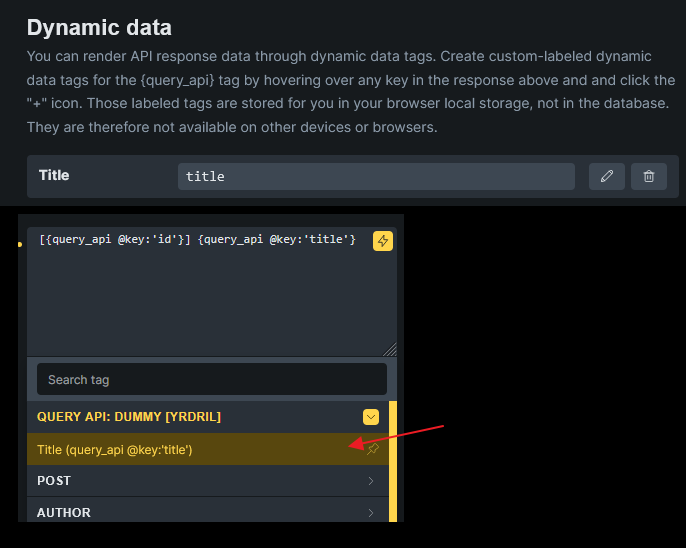Click the yellow lightning bolt dynamic data icon

[x=382, y=240]
